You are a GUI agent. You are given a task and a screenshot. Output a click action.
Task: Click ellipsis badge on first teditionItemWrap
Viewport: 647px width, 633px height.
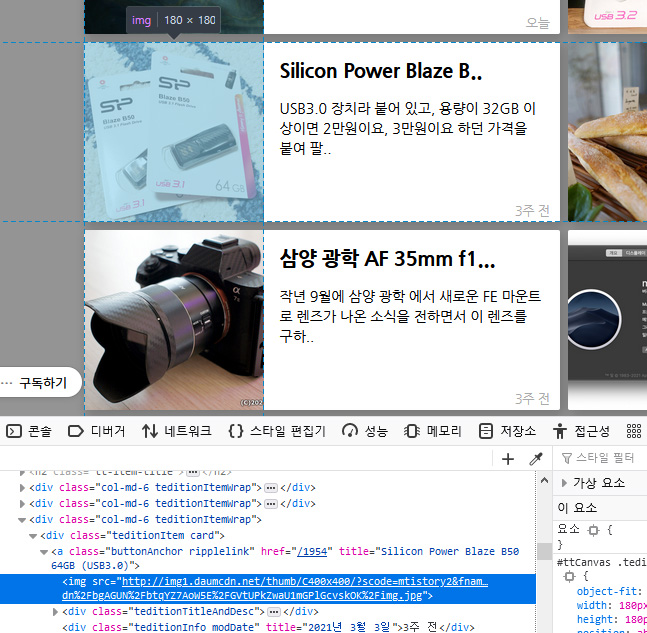pyautogui.click(x=271, y=488)
